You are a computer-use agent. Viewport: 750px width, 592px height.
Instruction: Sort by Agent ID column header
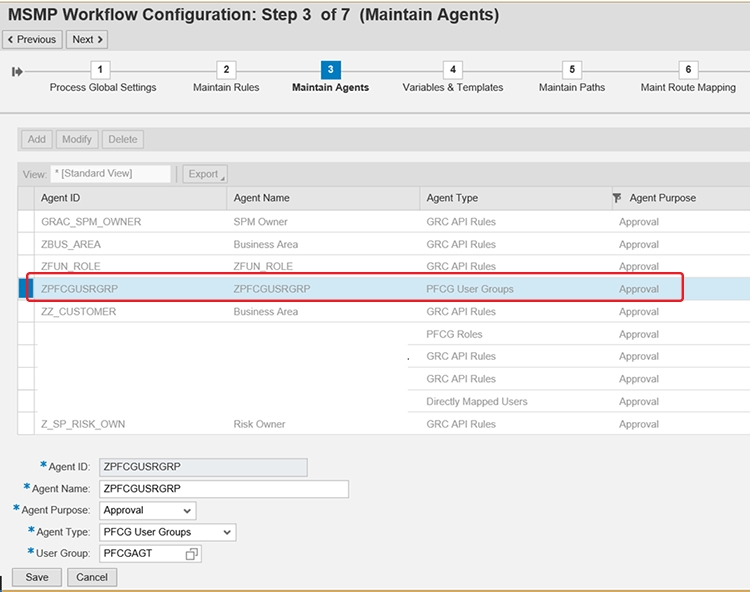point(130,198)
